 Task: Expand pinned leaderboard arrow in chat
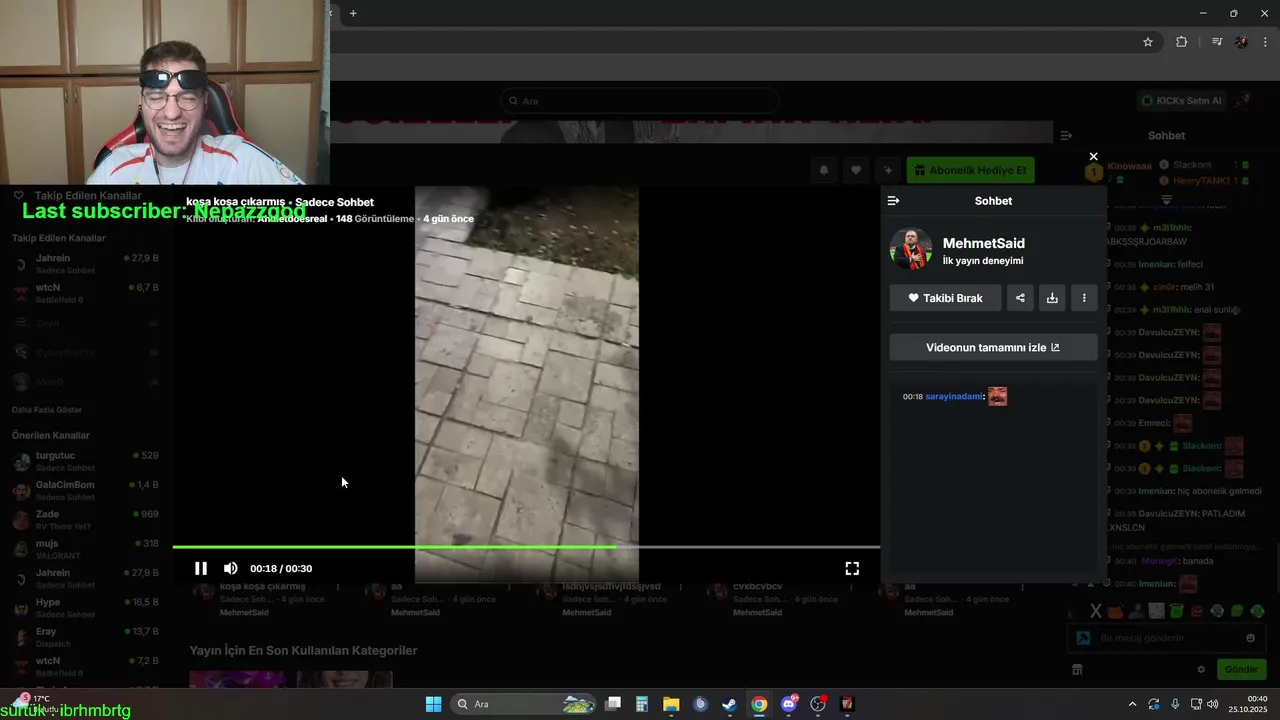pos(1166,200)
